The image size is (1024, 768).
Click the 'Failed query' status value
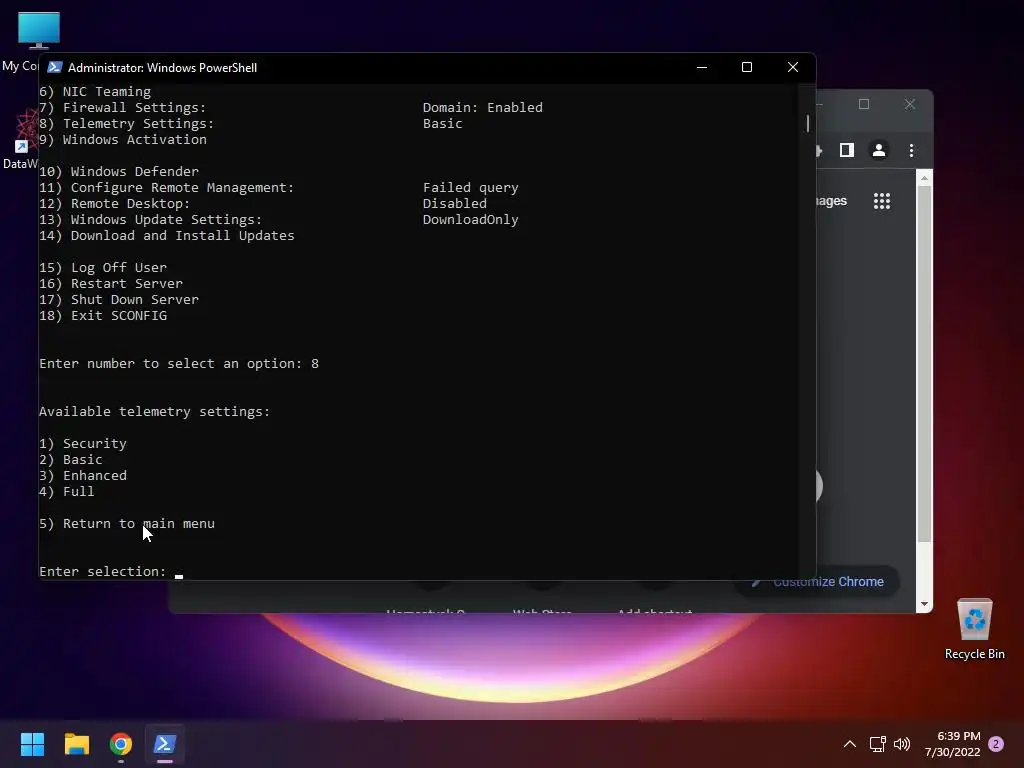tap(470, 187)
